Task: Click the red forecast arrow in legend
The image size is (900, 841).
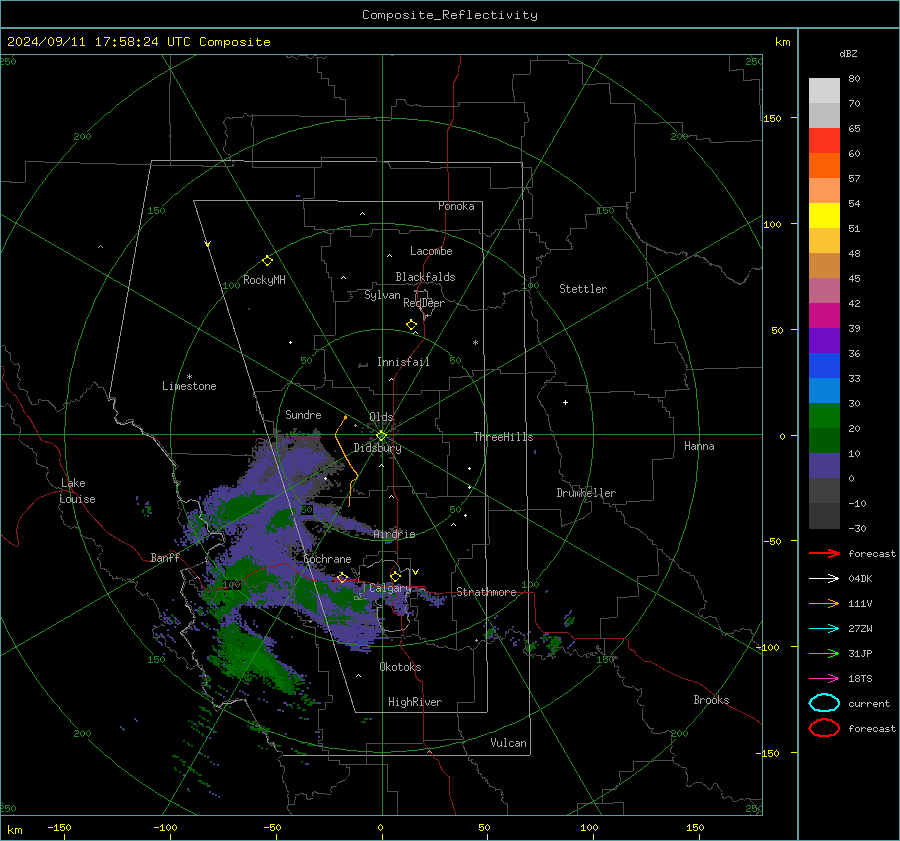Action: 824,553
